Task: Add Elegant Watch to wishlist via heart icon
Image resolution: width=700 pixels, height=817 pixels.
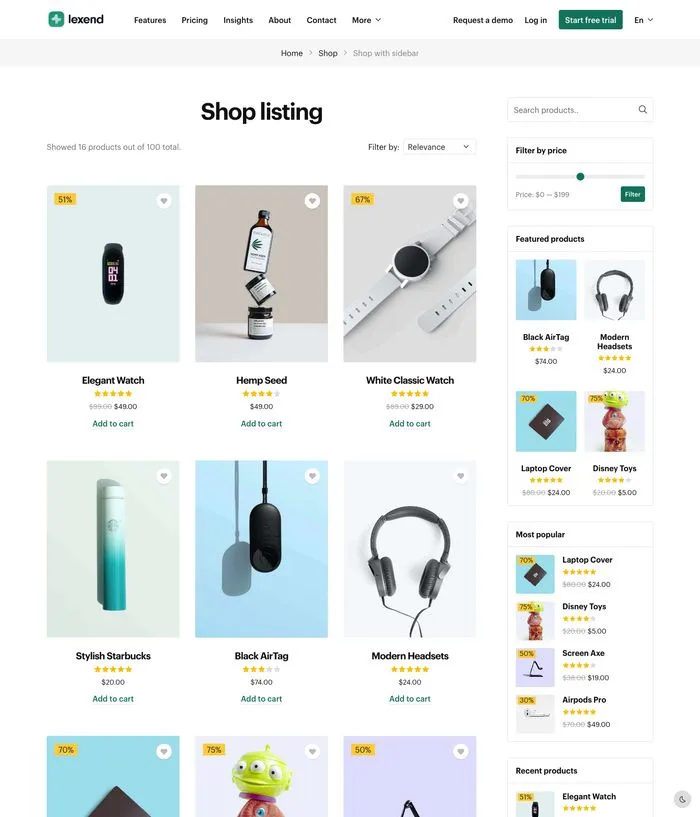Action: pos(164,201)
